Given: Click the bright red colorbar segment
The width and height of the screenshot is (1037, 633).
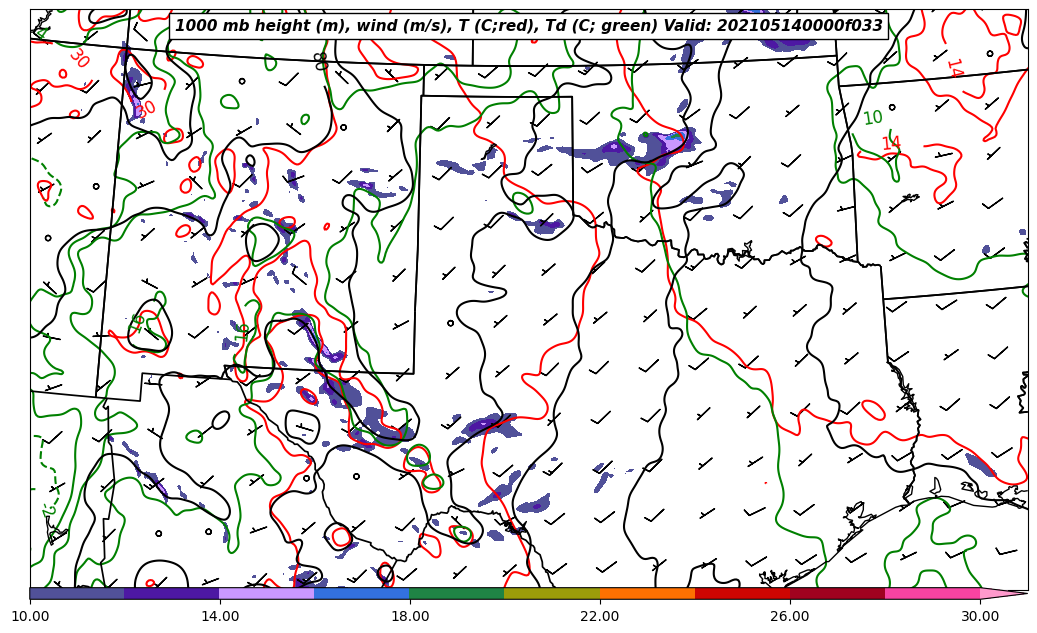Looking at the screenshot, I should click(x=742, y=593).
